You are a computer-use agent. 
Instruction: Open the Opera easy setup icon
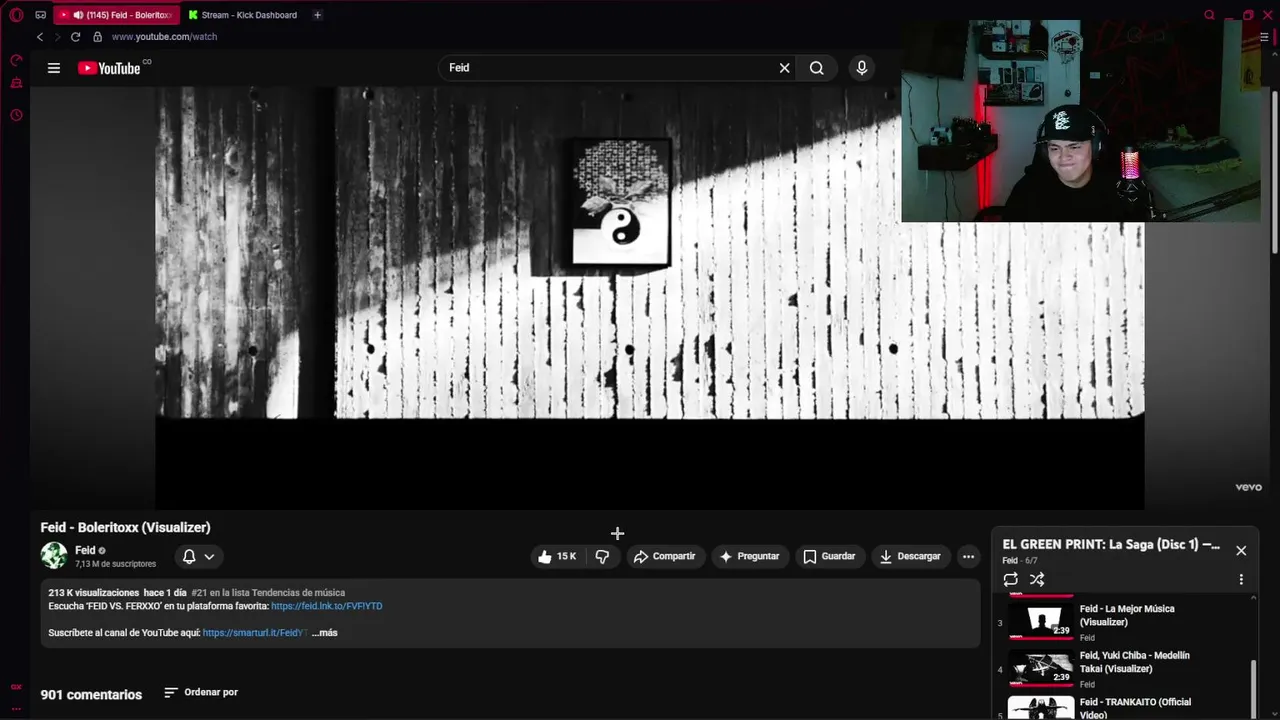(x=1264, y=37)
